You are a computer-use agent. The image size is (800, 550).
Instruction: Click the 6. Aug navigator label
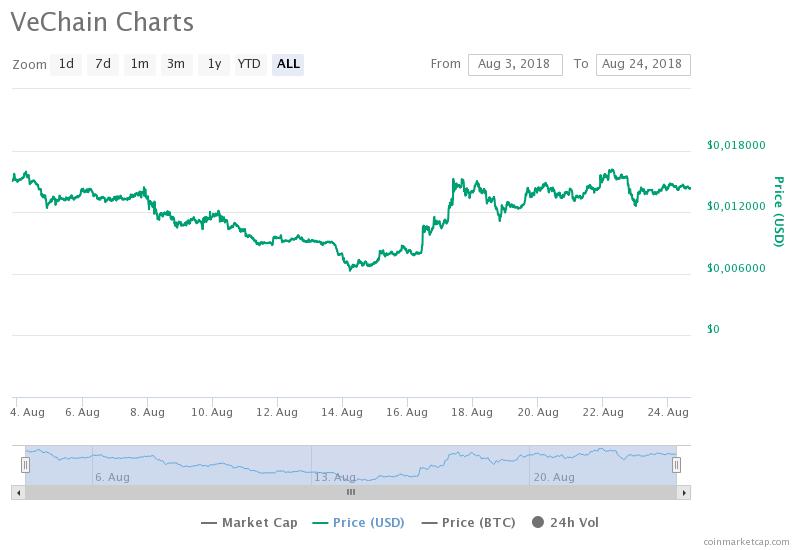tap(112, 477)
